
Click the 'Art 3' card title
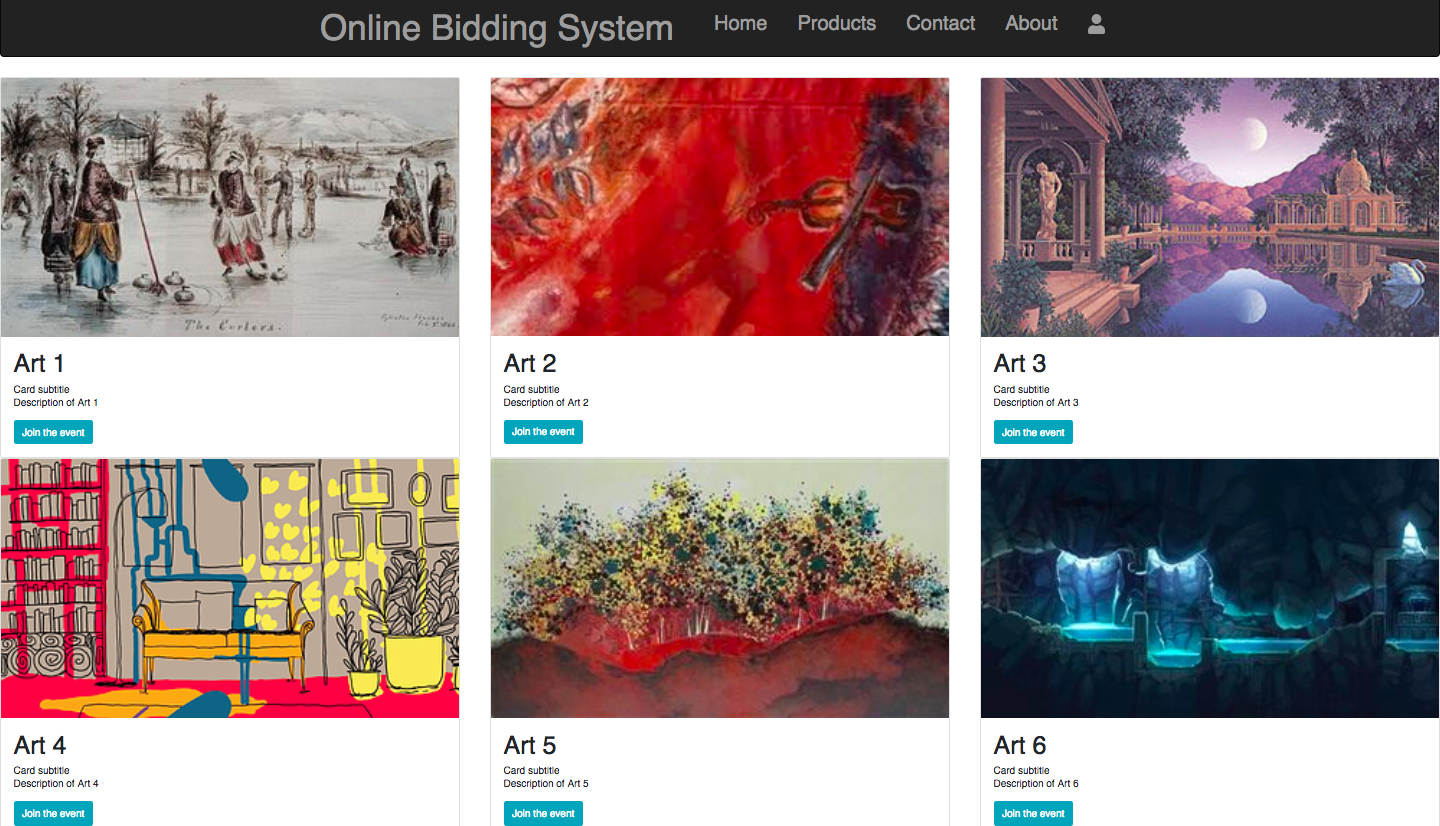tap(1020, 363)
